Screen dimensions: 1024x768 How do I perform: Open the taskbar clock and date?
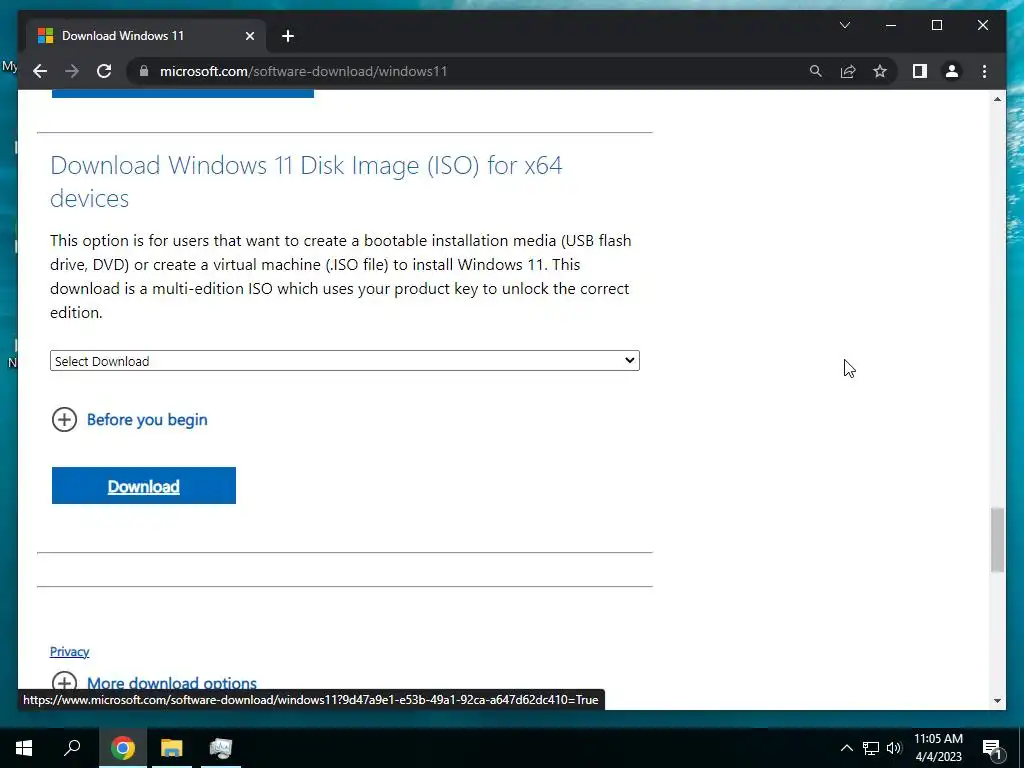pos(938,748)
